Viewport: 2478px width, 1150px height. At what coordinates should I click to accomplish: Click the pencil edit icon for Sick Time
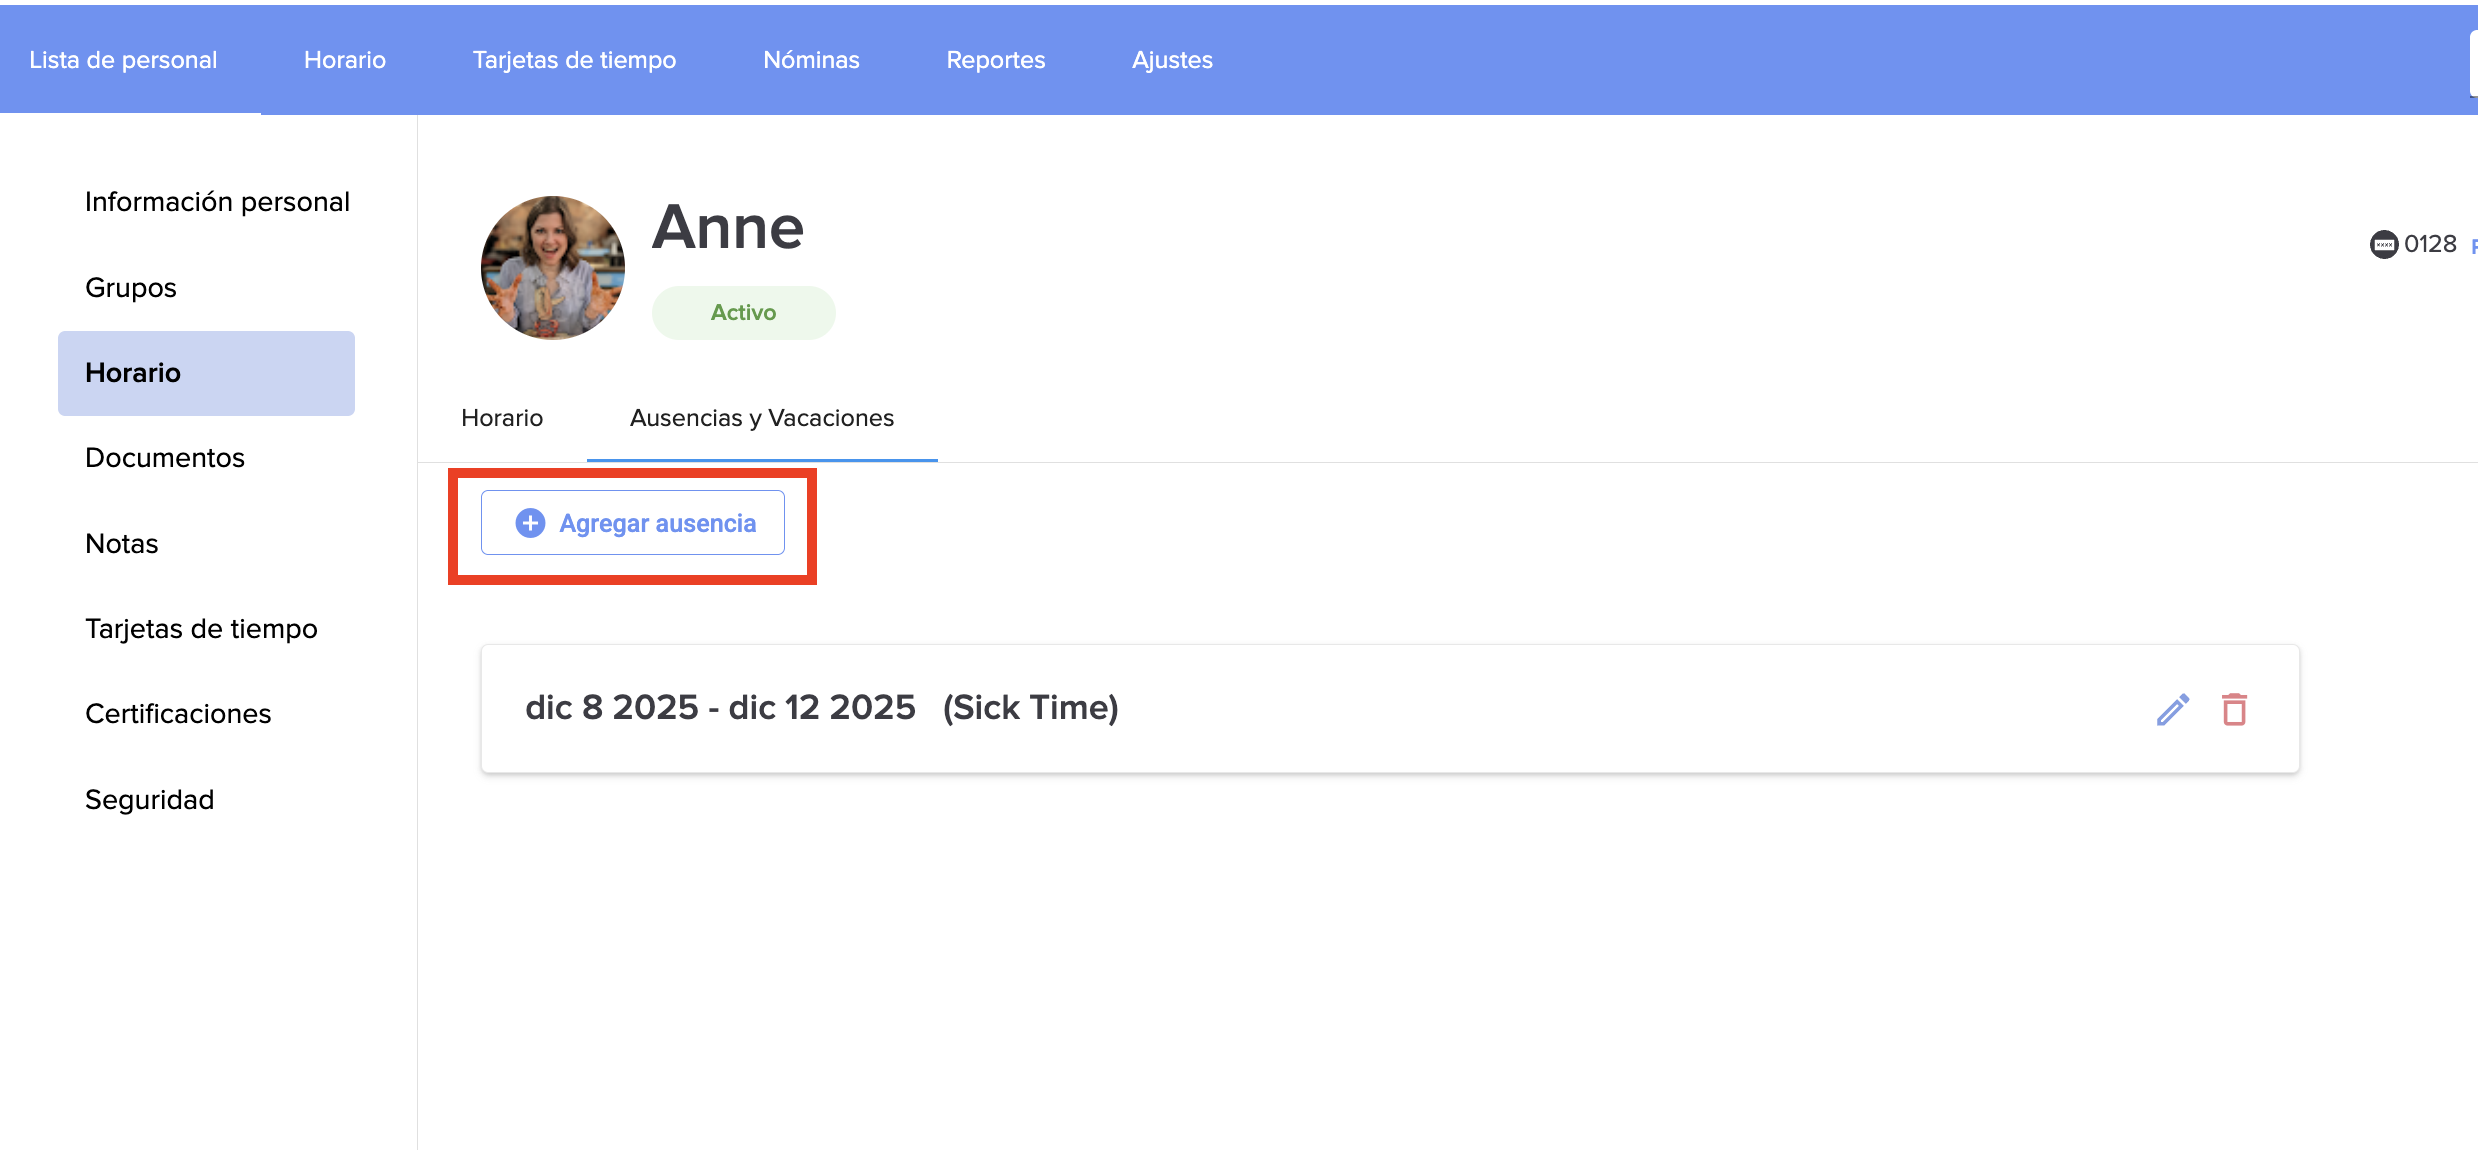(2172, 709)
